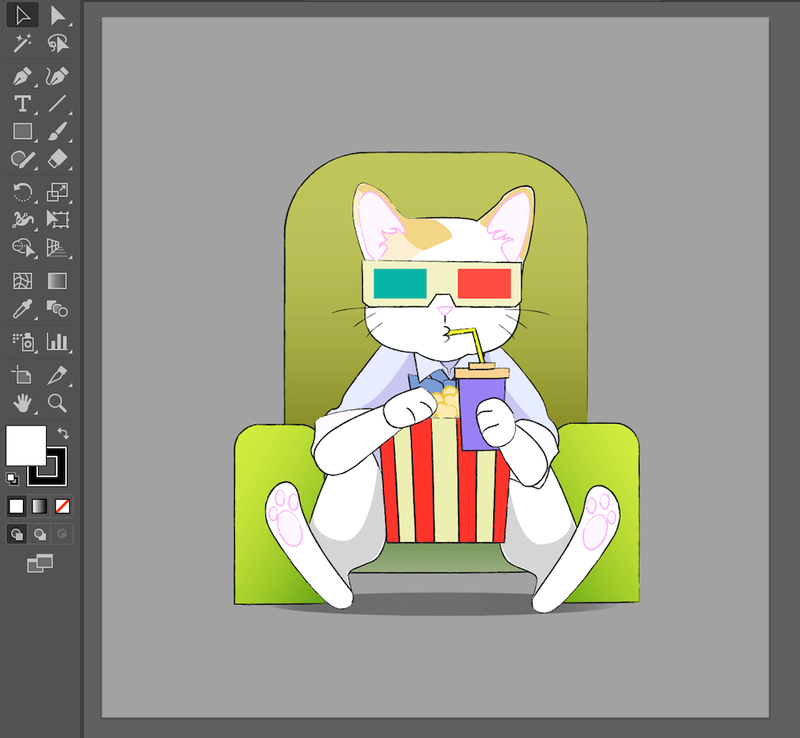Screen dimensions: 800x738
Task: Click the red lens of the 3D glasses
Action: 484,285
